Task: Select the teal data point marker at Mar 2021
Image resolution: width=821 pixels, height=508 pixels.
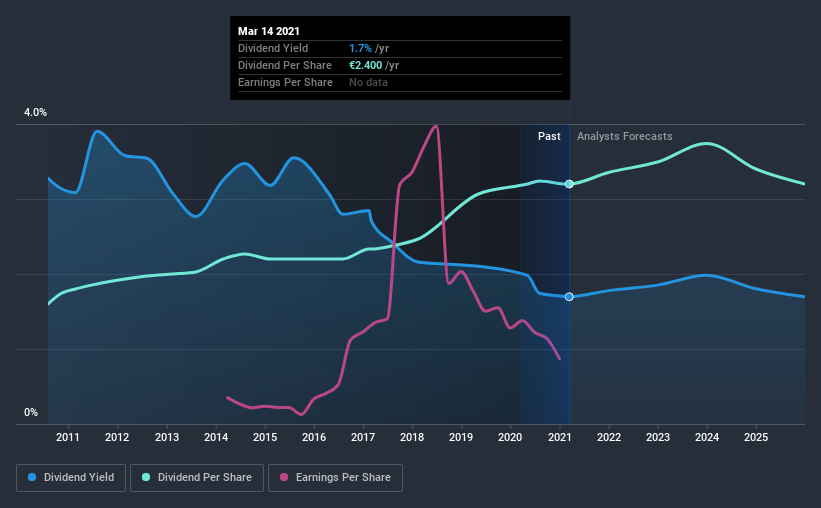Action: coord(569,184)
